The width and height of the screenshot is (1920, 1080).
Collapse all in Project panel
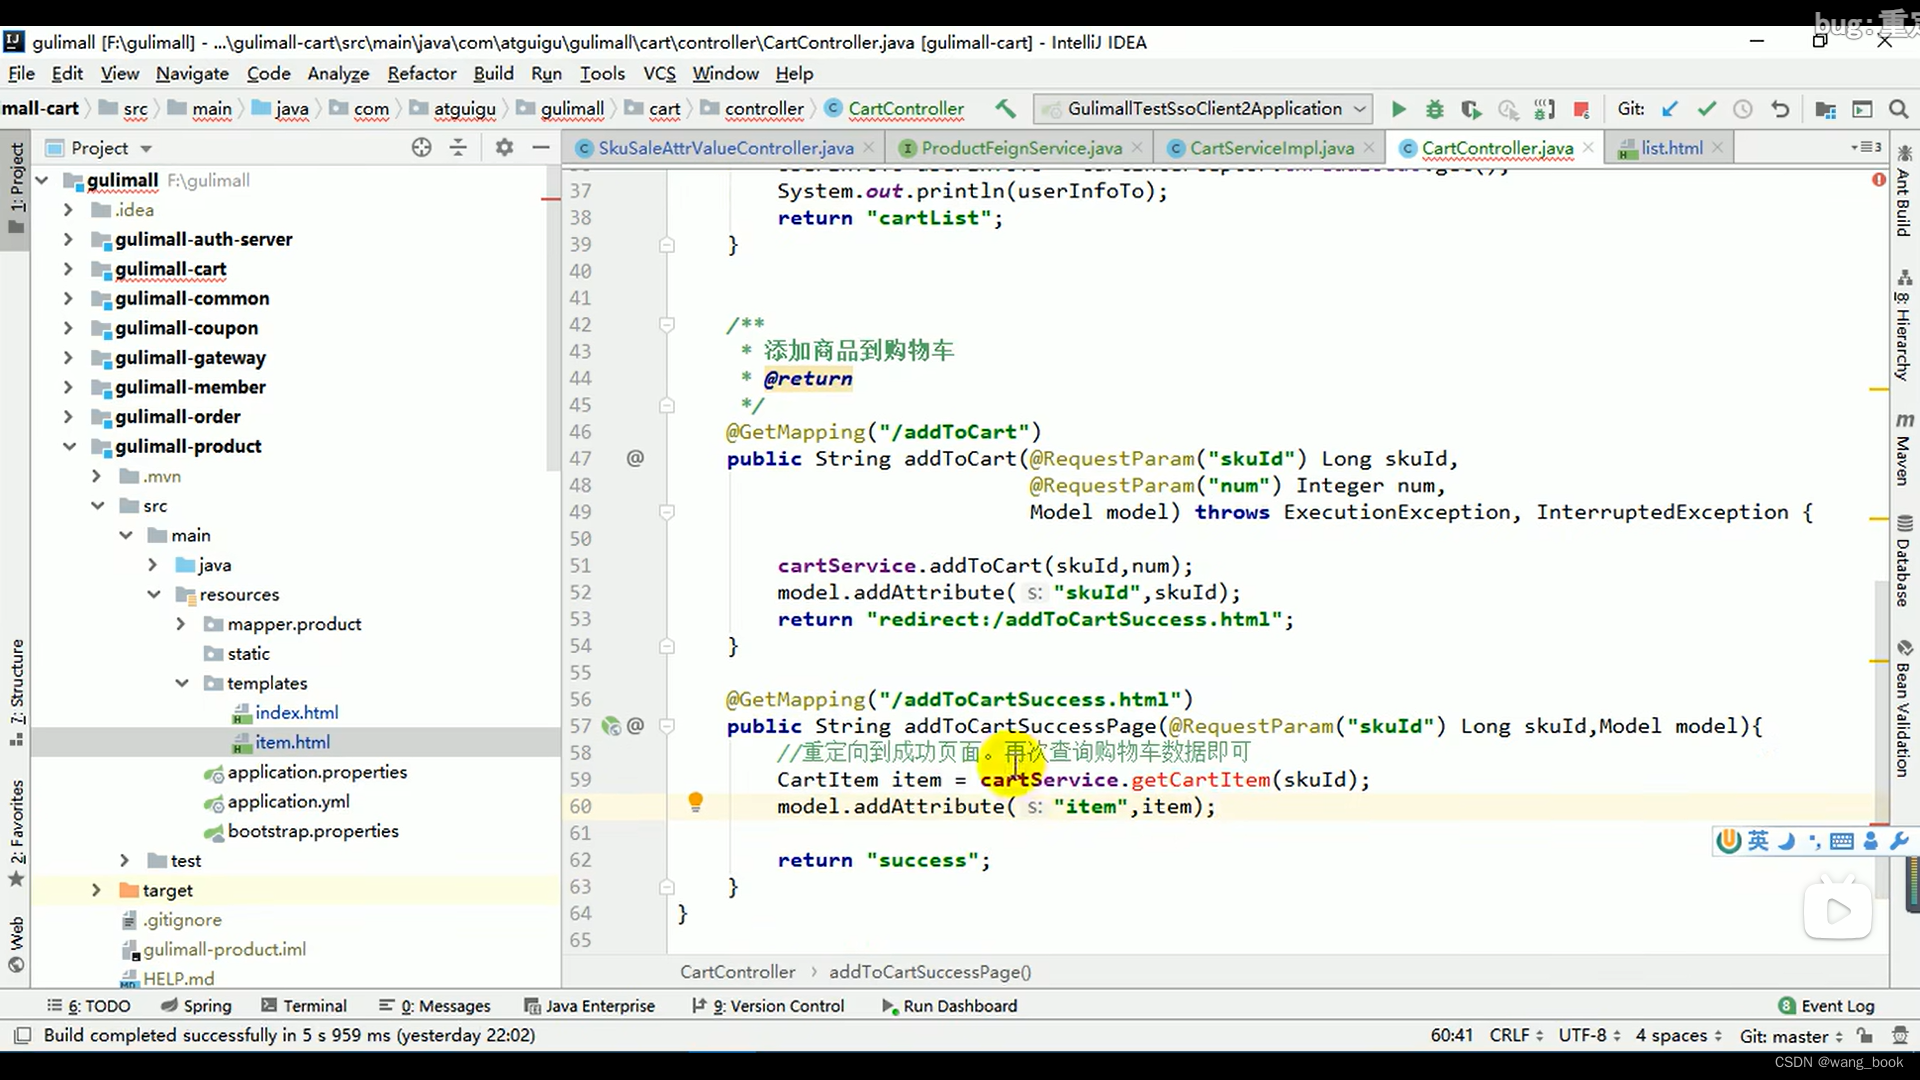tap(458, 148)
